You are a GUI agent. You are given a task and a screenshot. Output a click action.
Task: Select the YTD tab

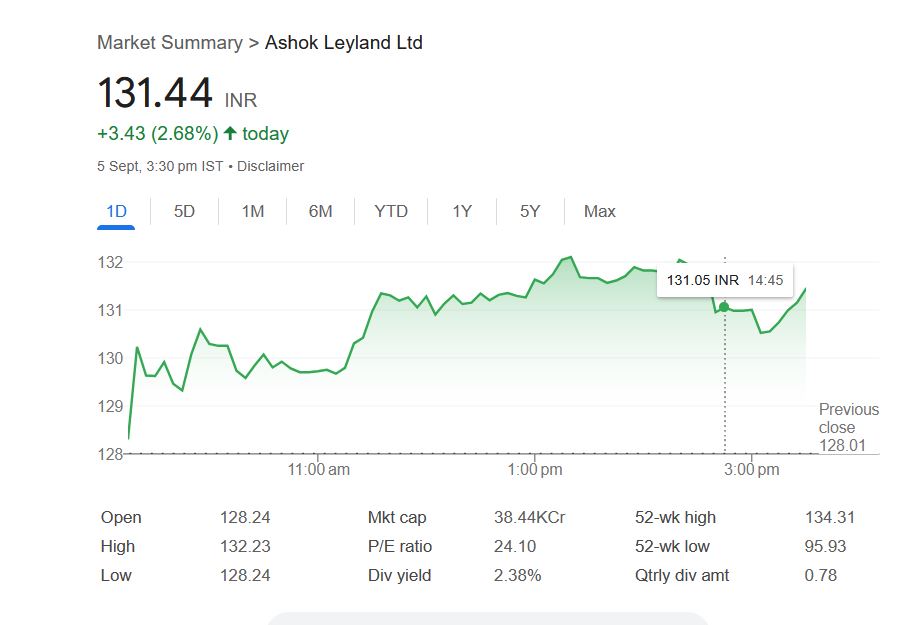tap(391, 211)
